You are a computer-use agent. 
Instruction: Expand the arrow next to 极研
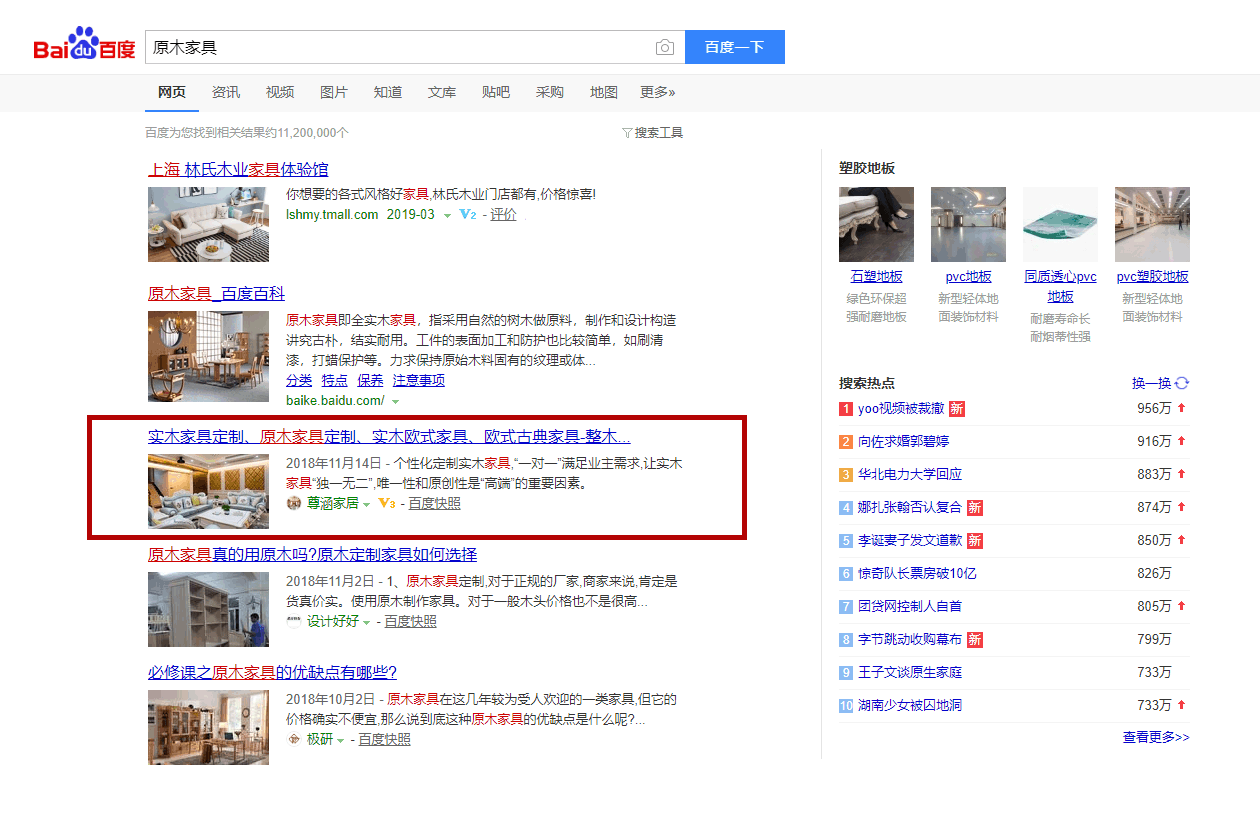[x=340, y=740]
